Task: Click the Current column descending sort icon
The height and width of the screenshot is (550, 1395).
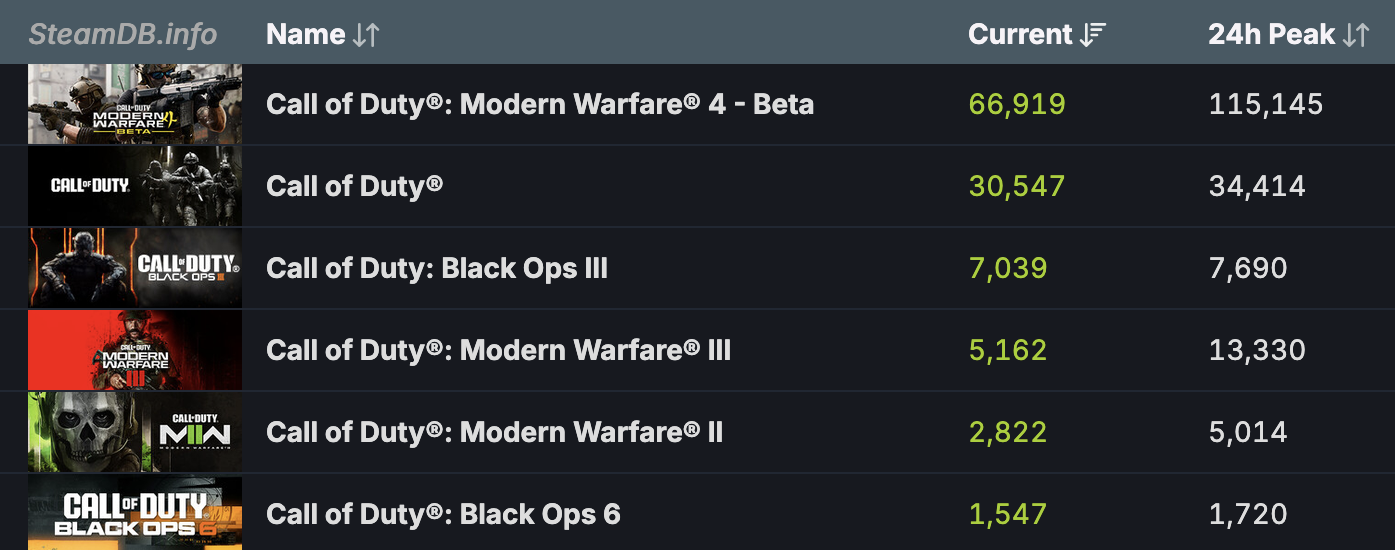Action: (1092, 35)
